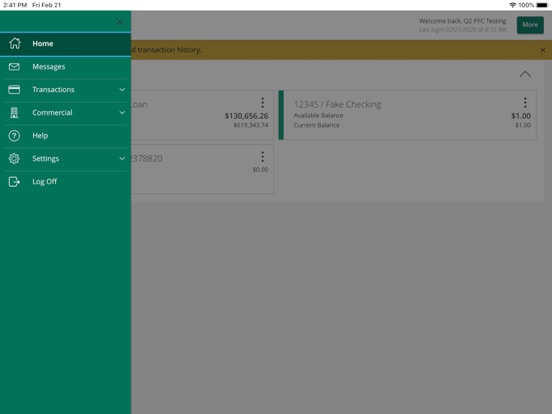This screenshot has width=552, height=414.
Task: Open the Home menu item
Action: coord(65,44)
